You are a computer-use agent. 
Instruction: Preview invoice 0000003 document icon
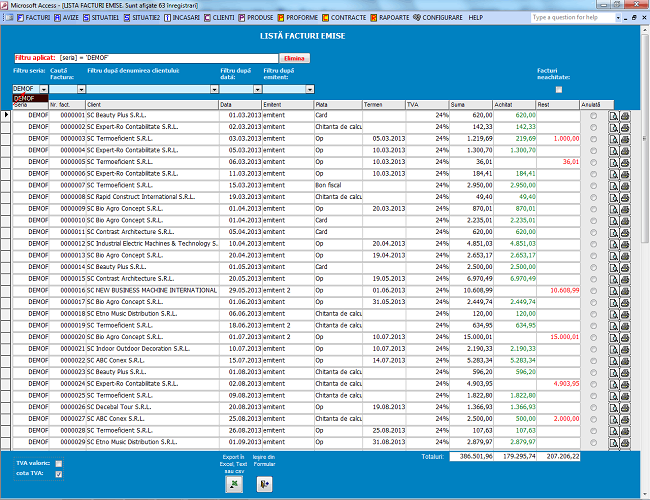point(614,139)
